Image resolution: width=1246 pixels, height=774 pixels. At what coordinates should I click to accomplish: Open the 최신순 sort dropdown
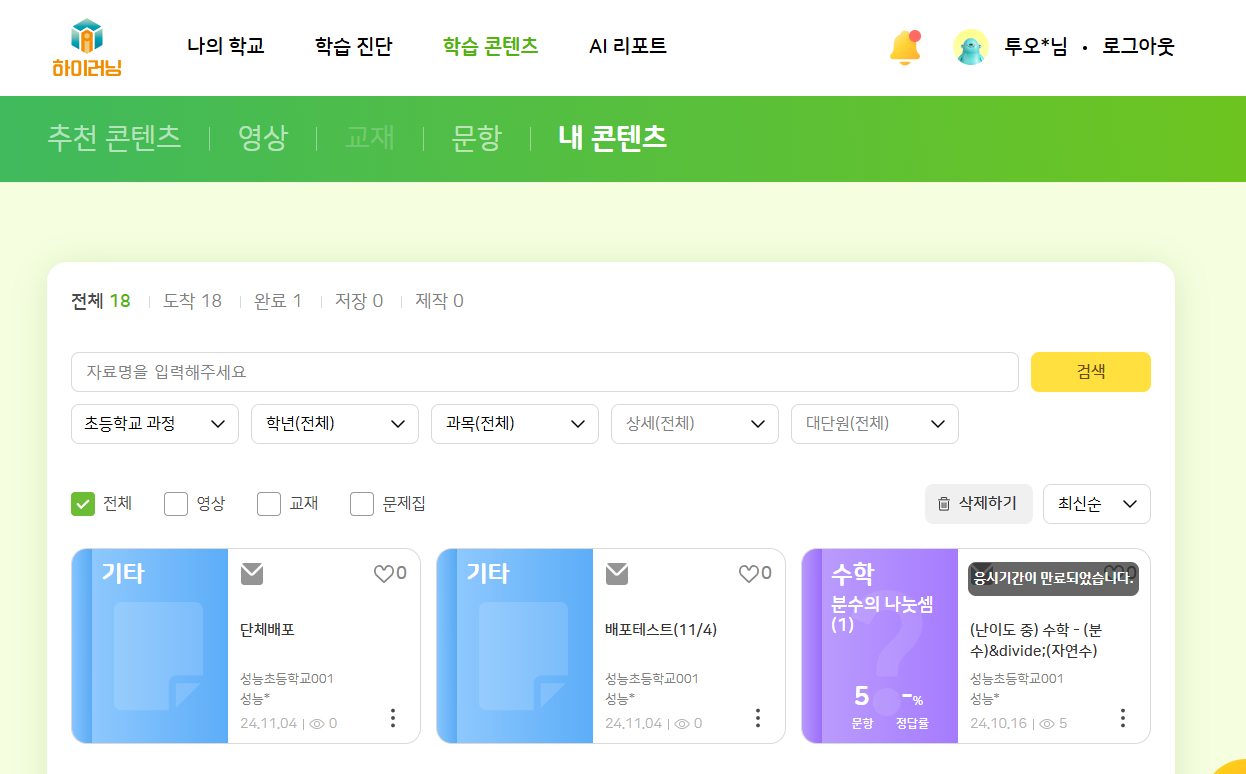1096,504
